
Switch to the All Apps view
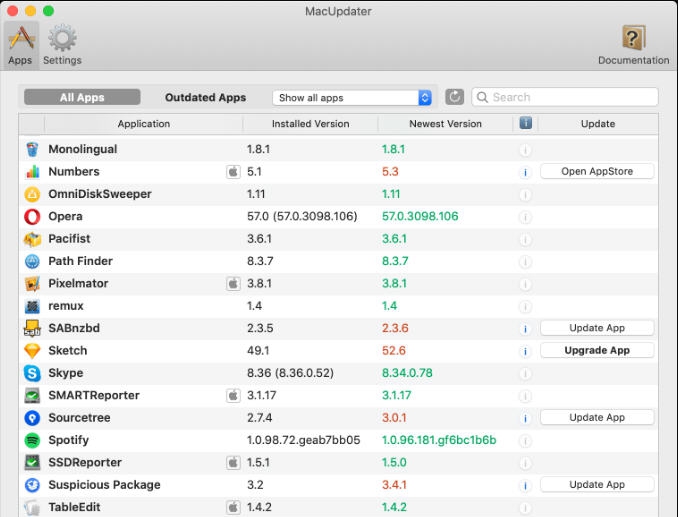tap(82, 98)
